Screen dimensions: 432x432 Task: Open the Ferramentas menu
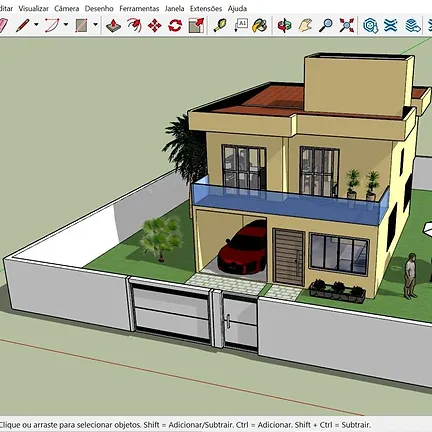click(139, 9)
